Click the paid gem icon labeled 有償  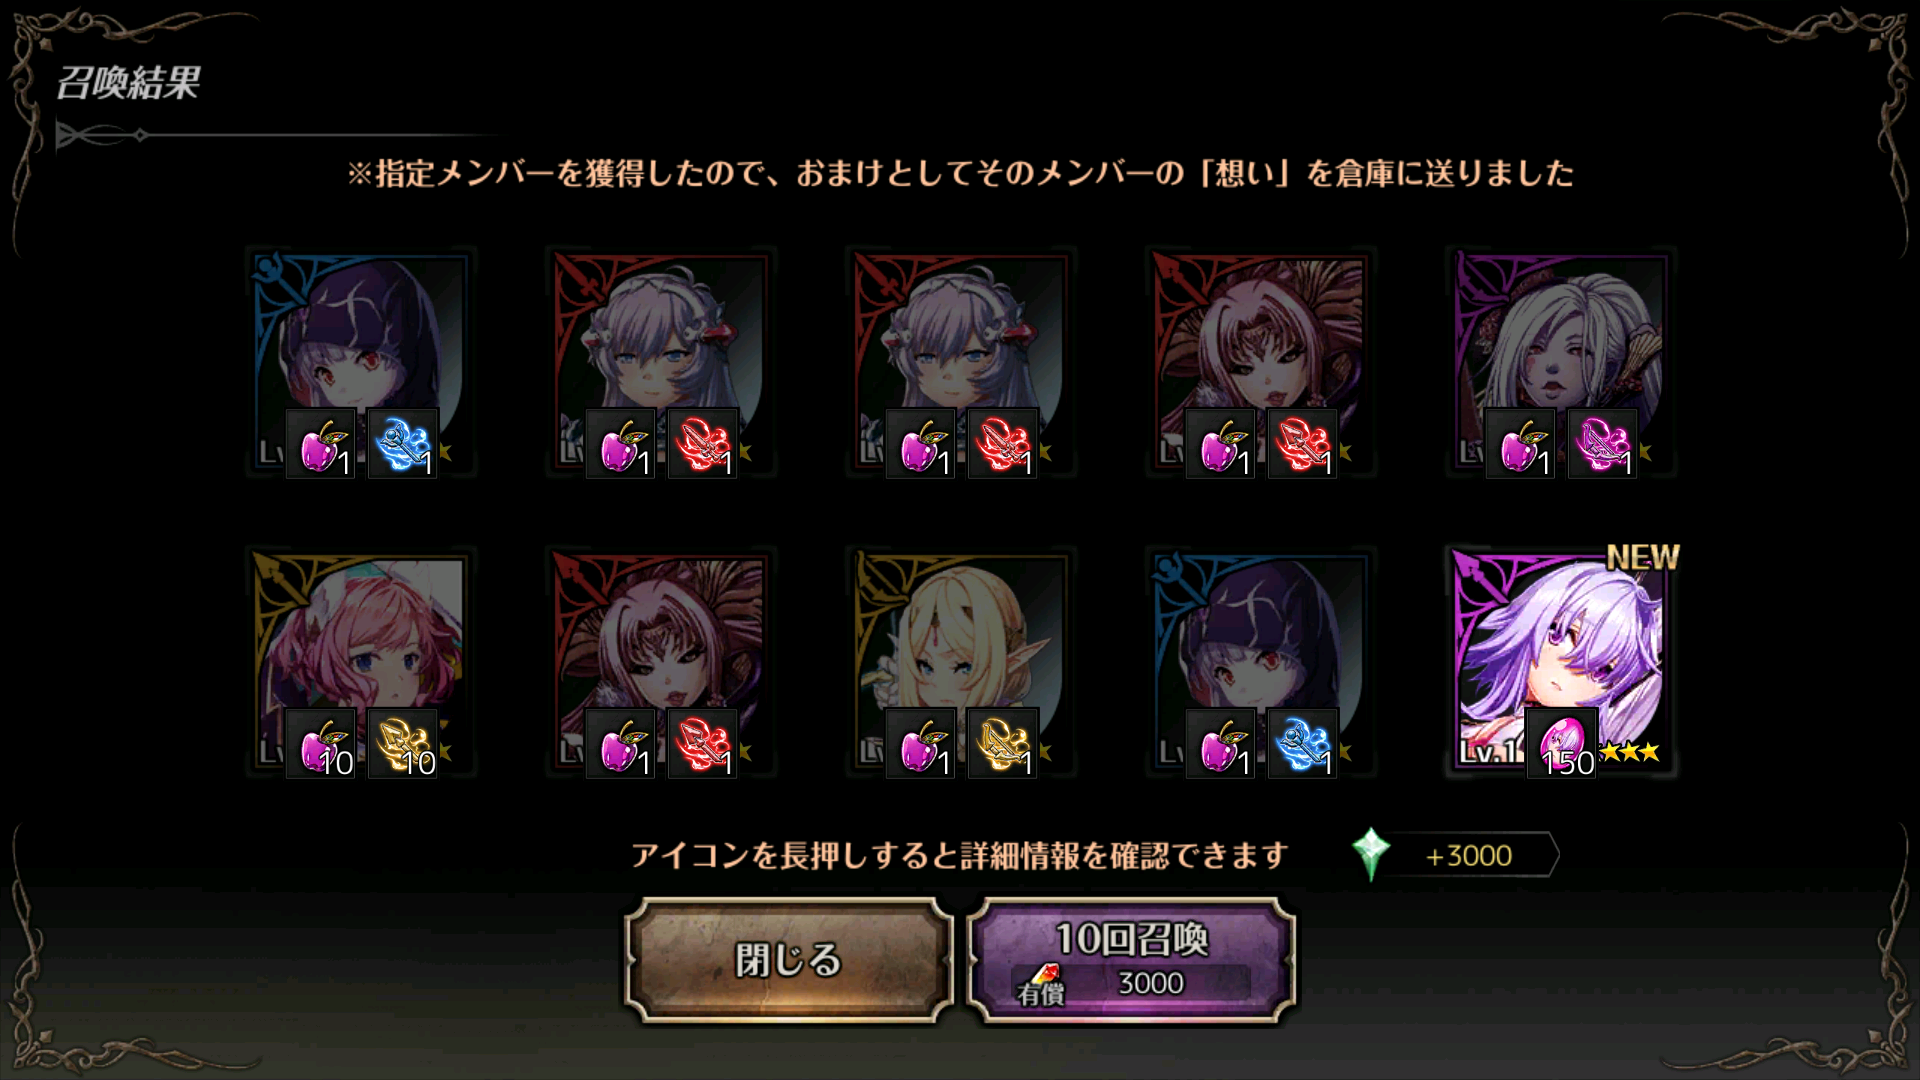1041,985
